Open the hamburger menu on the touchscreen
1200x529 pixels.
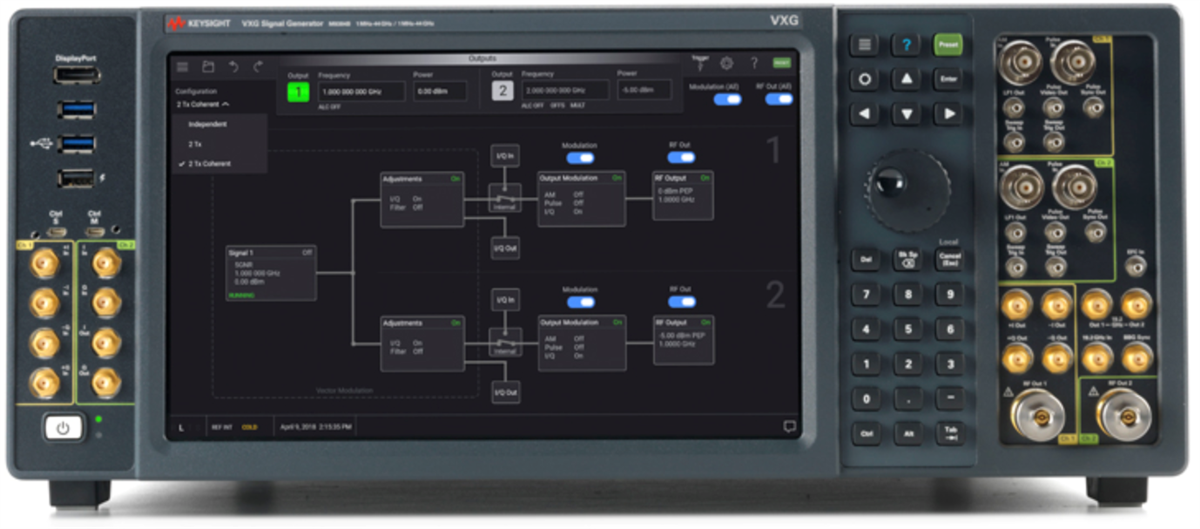[182, 67]
